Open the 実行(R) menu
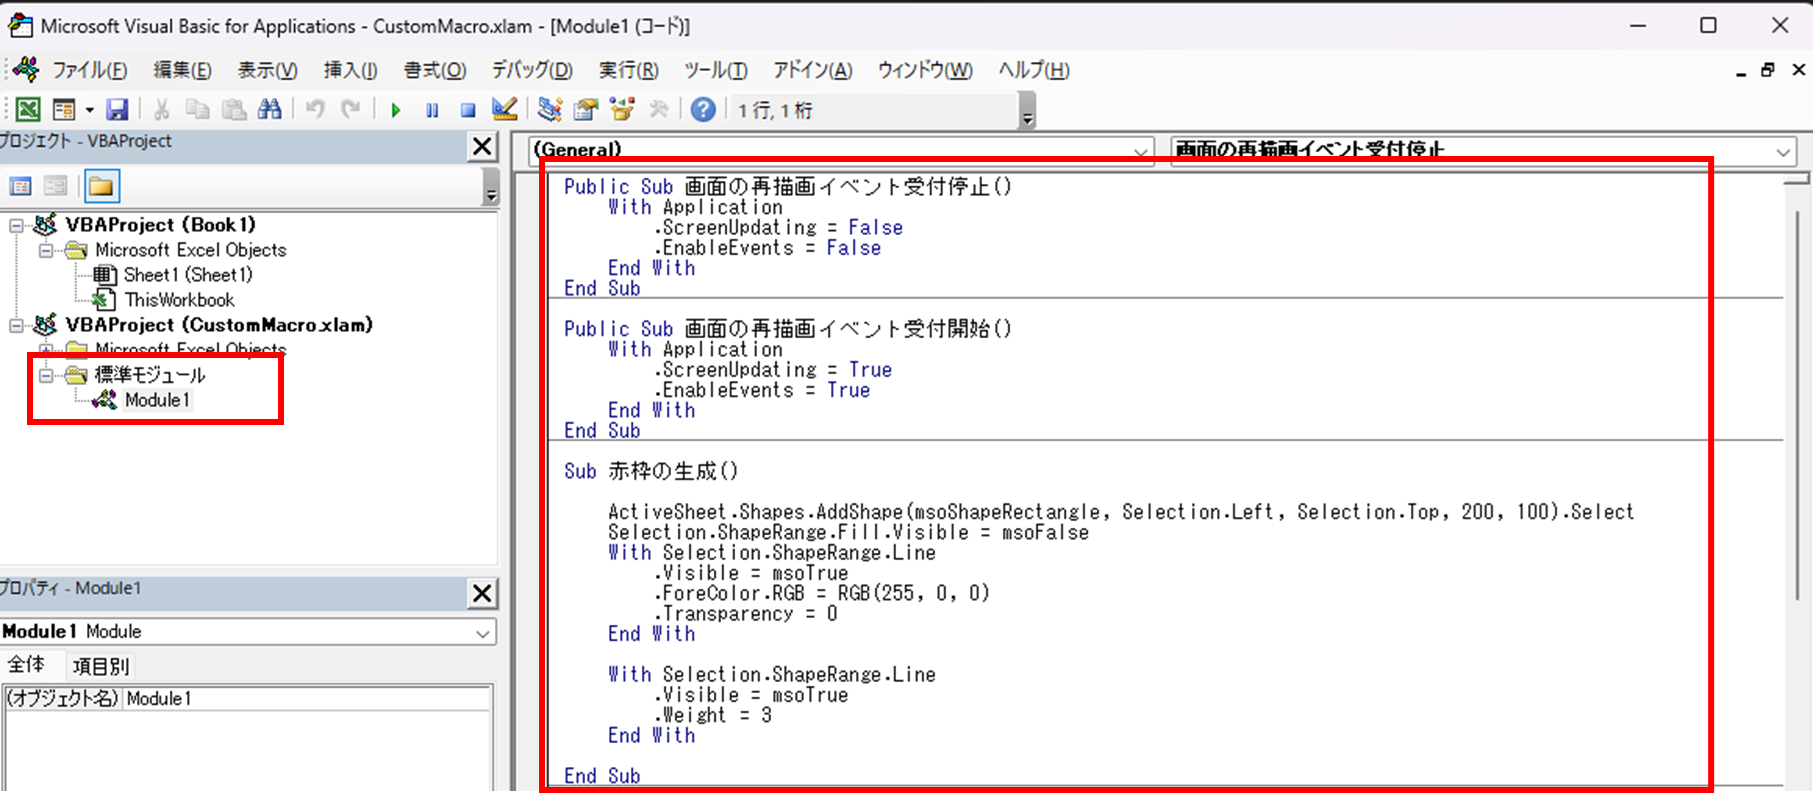 628,70
